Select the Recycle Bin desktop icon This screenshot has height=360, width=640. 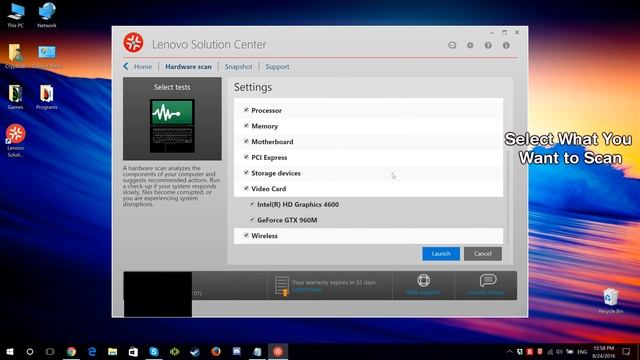(611, 301)
